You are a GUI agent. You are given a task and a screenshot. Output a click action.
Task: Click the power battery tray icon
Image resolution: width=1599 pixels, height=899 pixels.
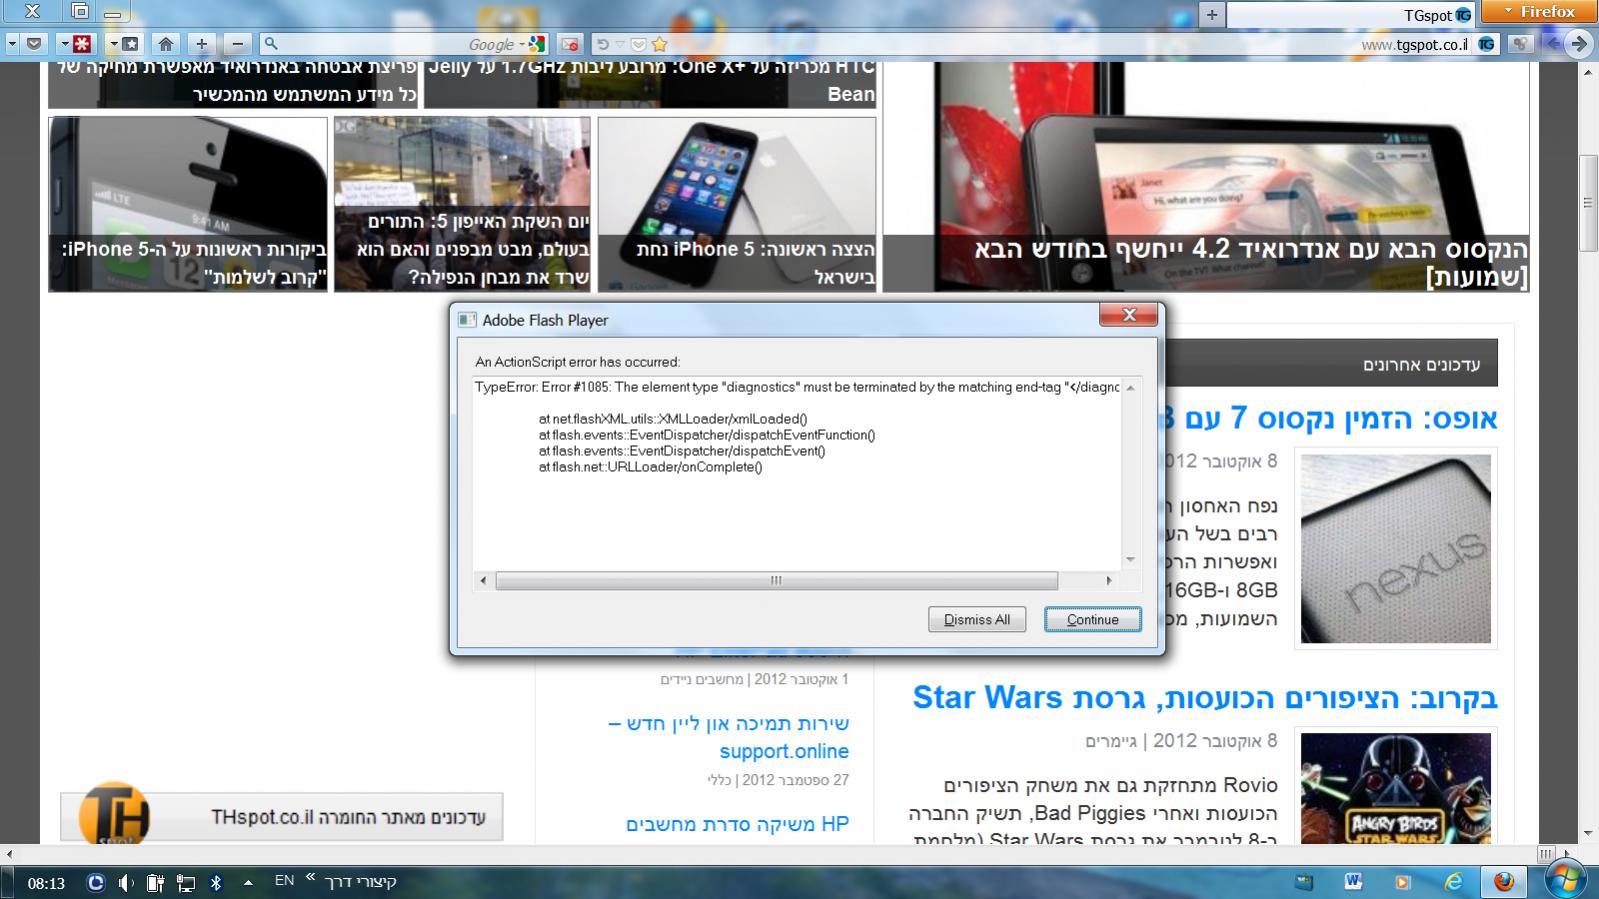155,883
